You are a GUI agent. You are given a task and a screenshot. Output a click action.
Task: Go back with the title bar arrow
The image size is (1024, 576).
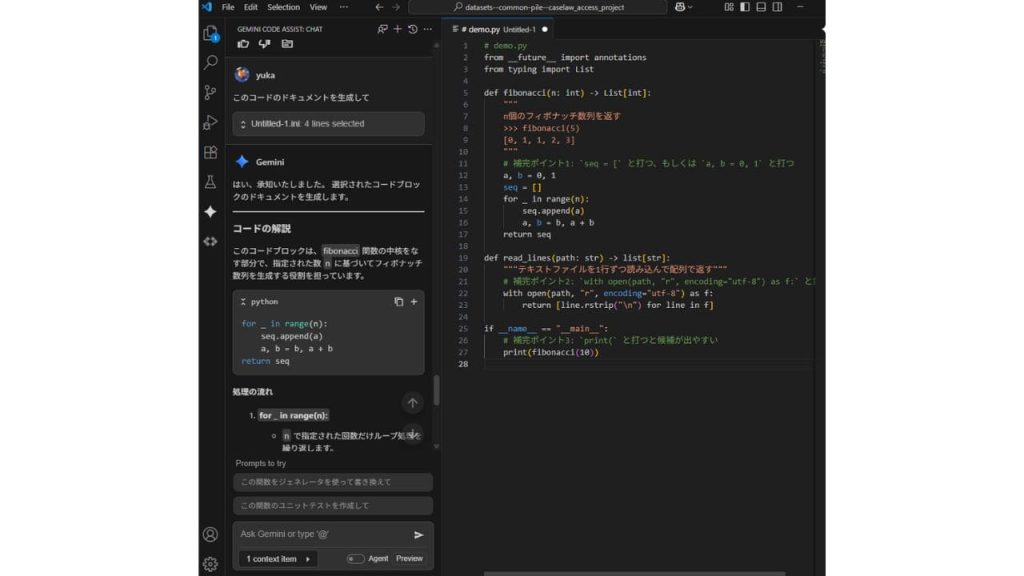(x=379, y=7)
